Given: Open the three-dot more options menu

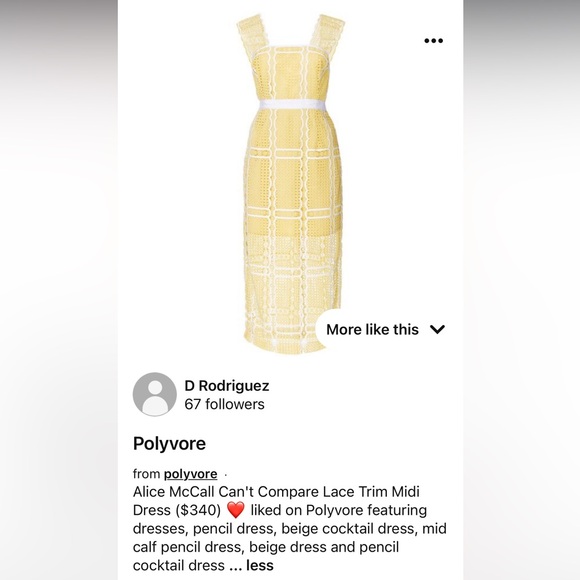Looking at the screenshot, I should pyautogui.click(x=434, y=41).
